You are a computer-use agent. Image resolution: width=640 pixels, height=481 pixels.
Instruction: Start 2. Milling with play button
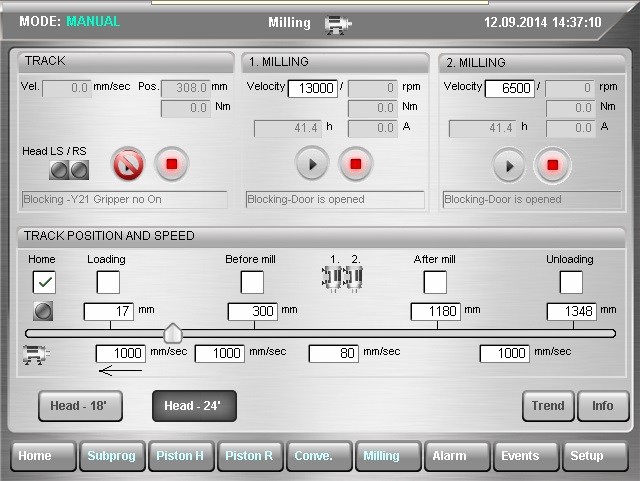(x=509, y=166)
